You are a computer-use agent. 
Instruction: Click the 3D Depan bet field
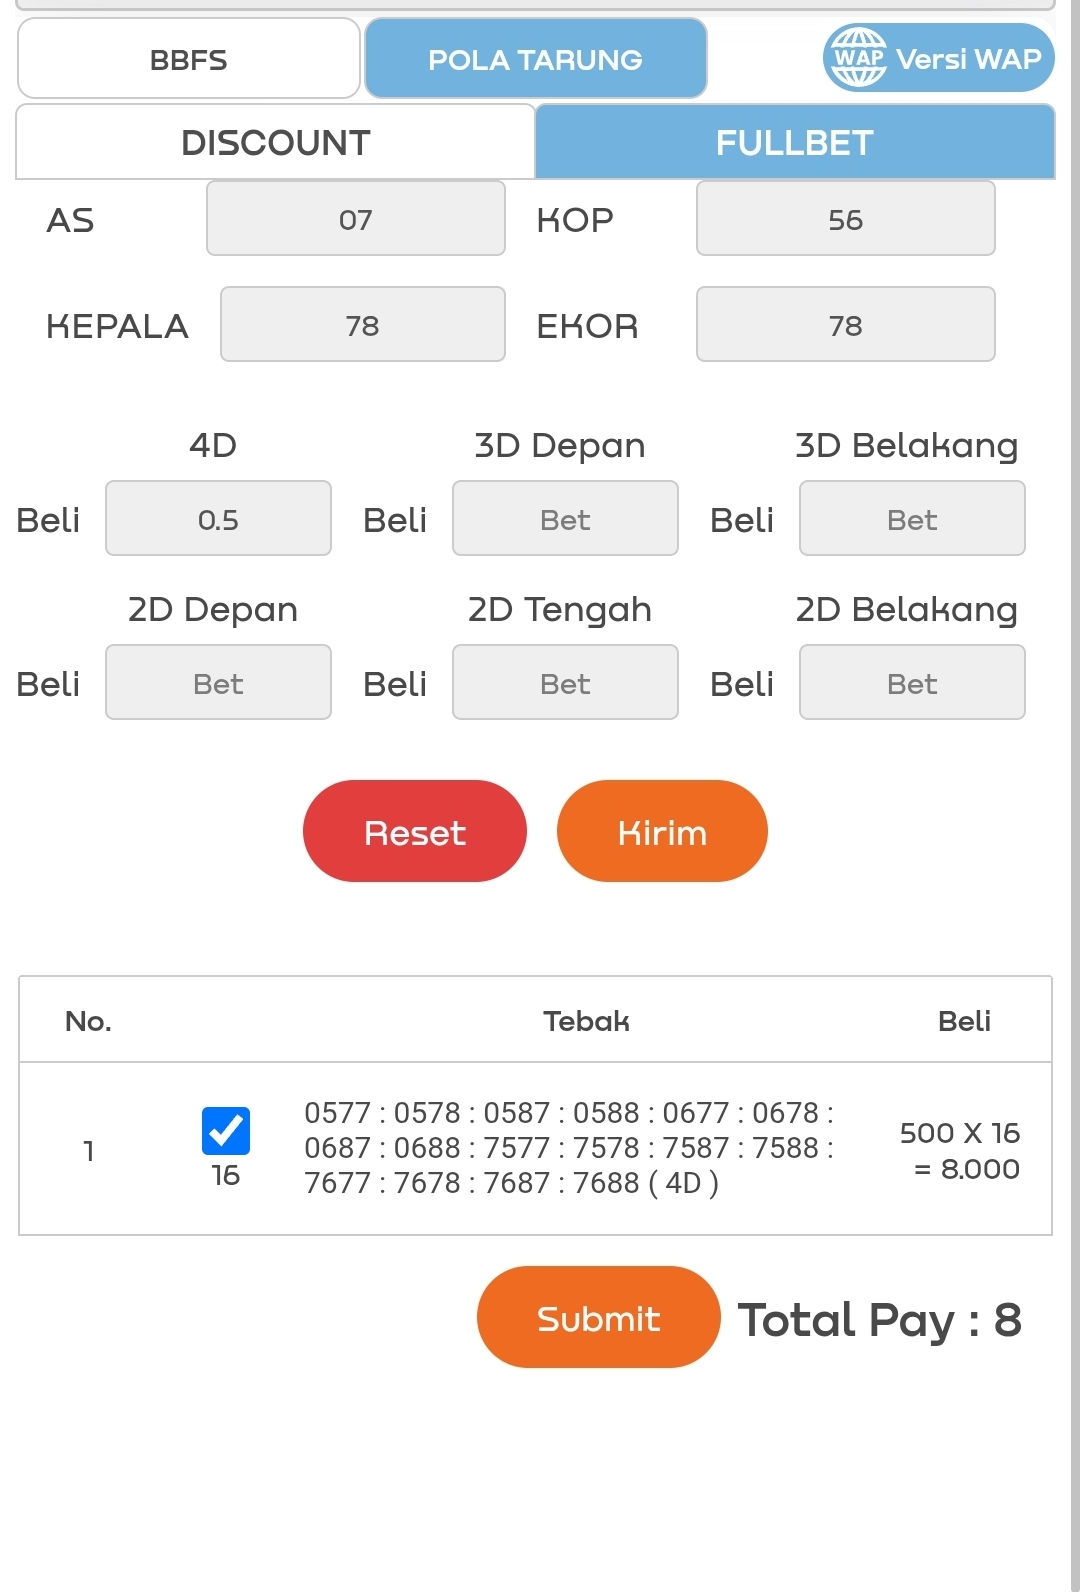pyautogui.click(x=565, y=519)
